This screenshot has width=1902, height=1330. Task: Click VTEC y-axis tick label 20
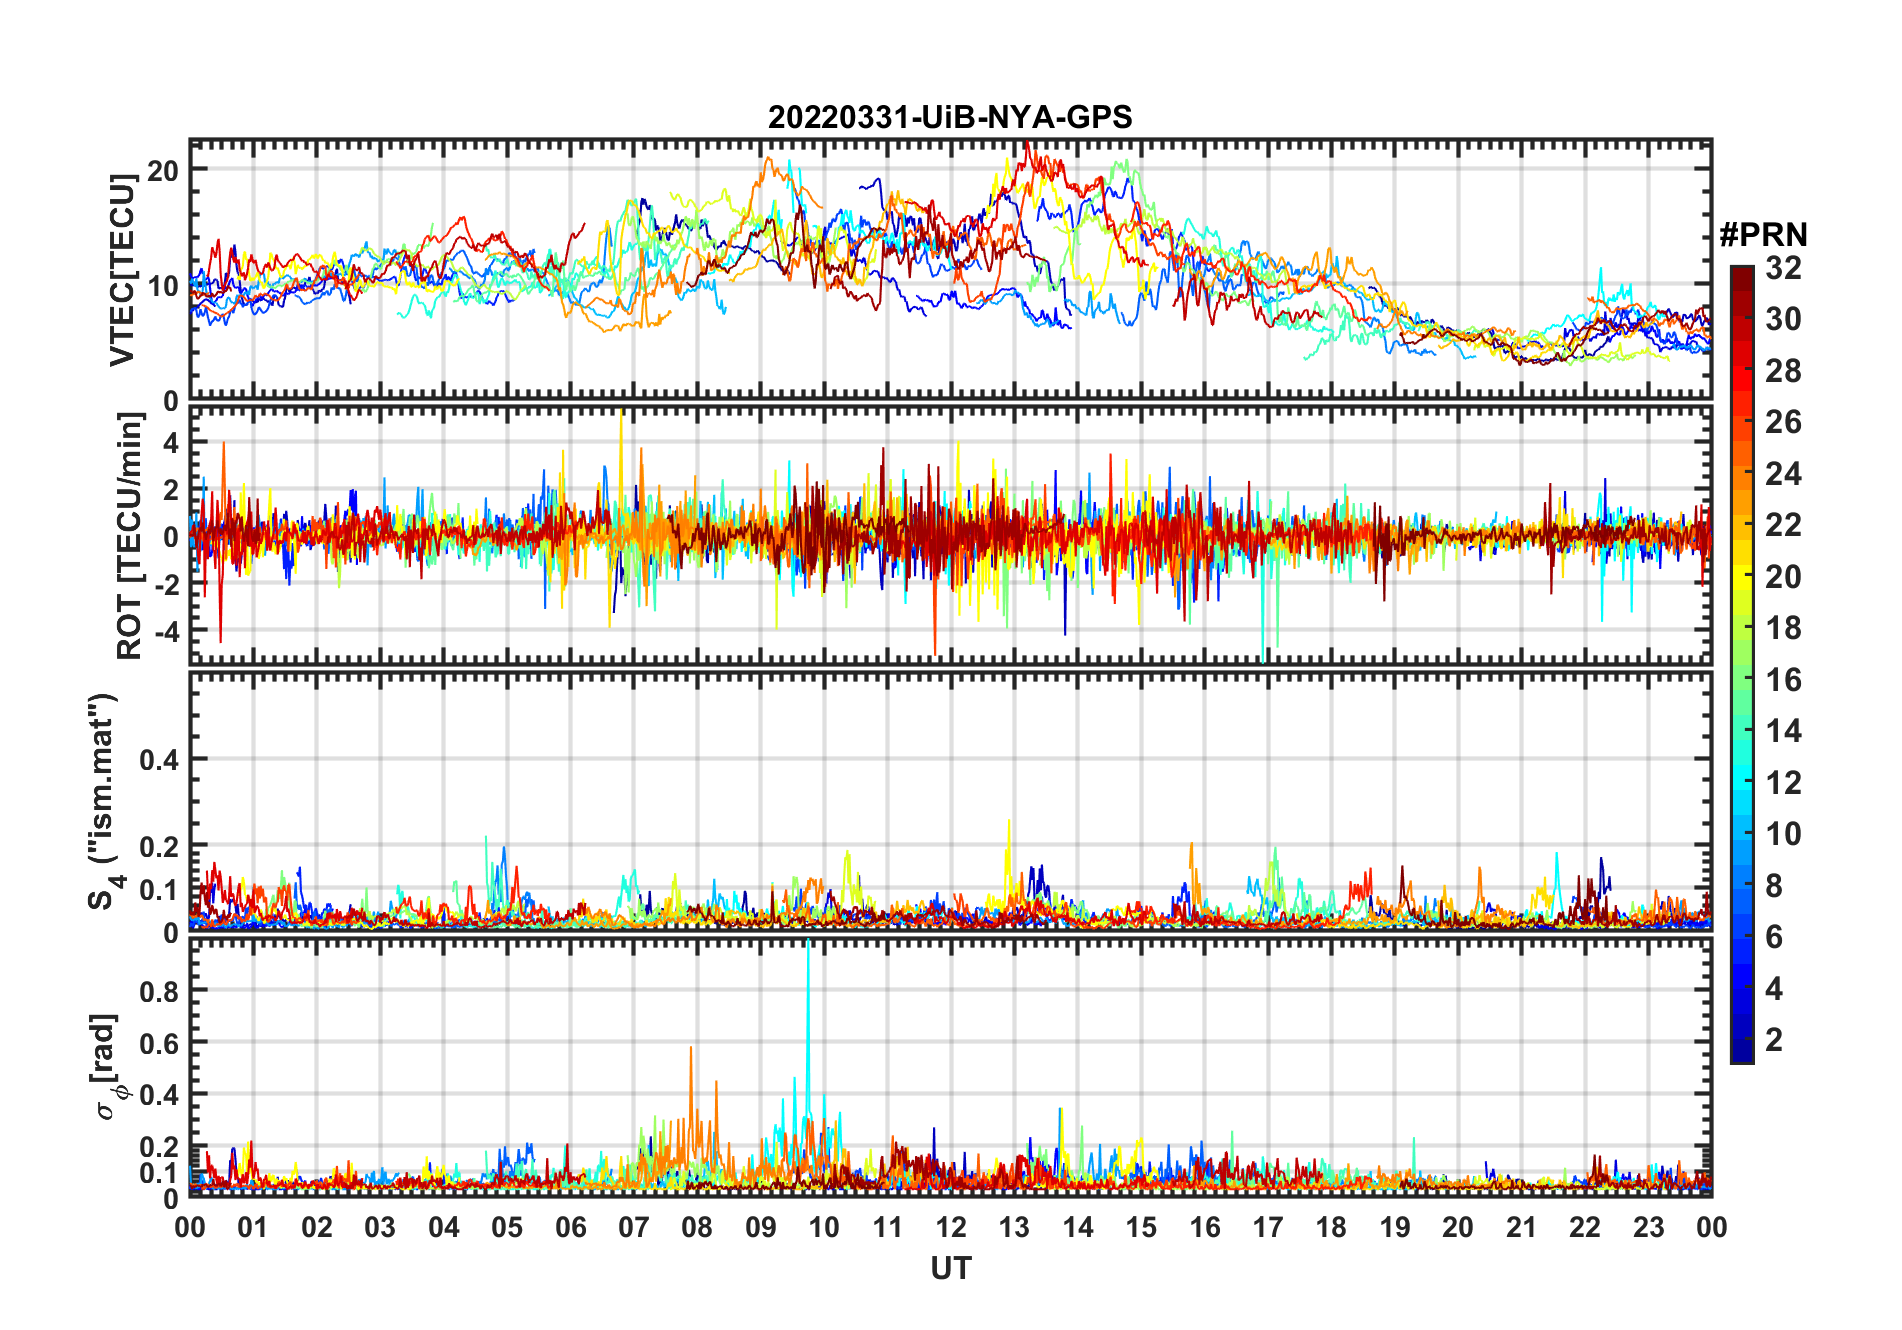[163, 170]
